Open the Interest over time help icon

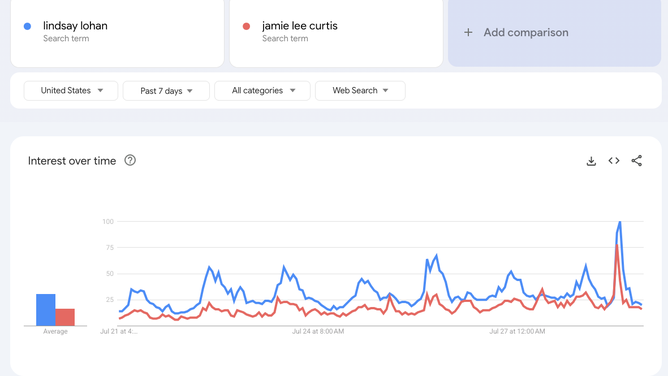[x=130, y=161]
